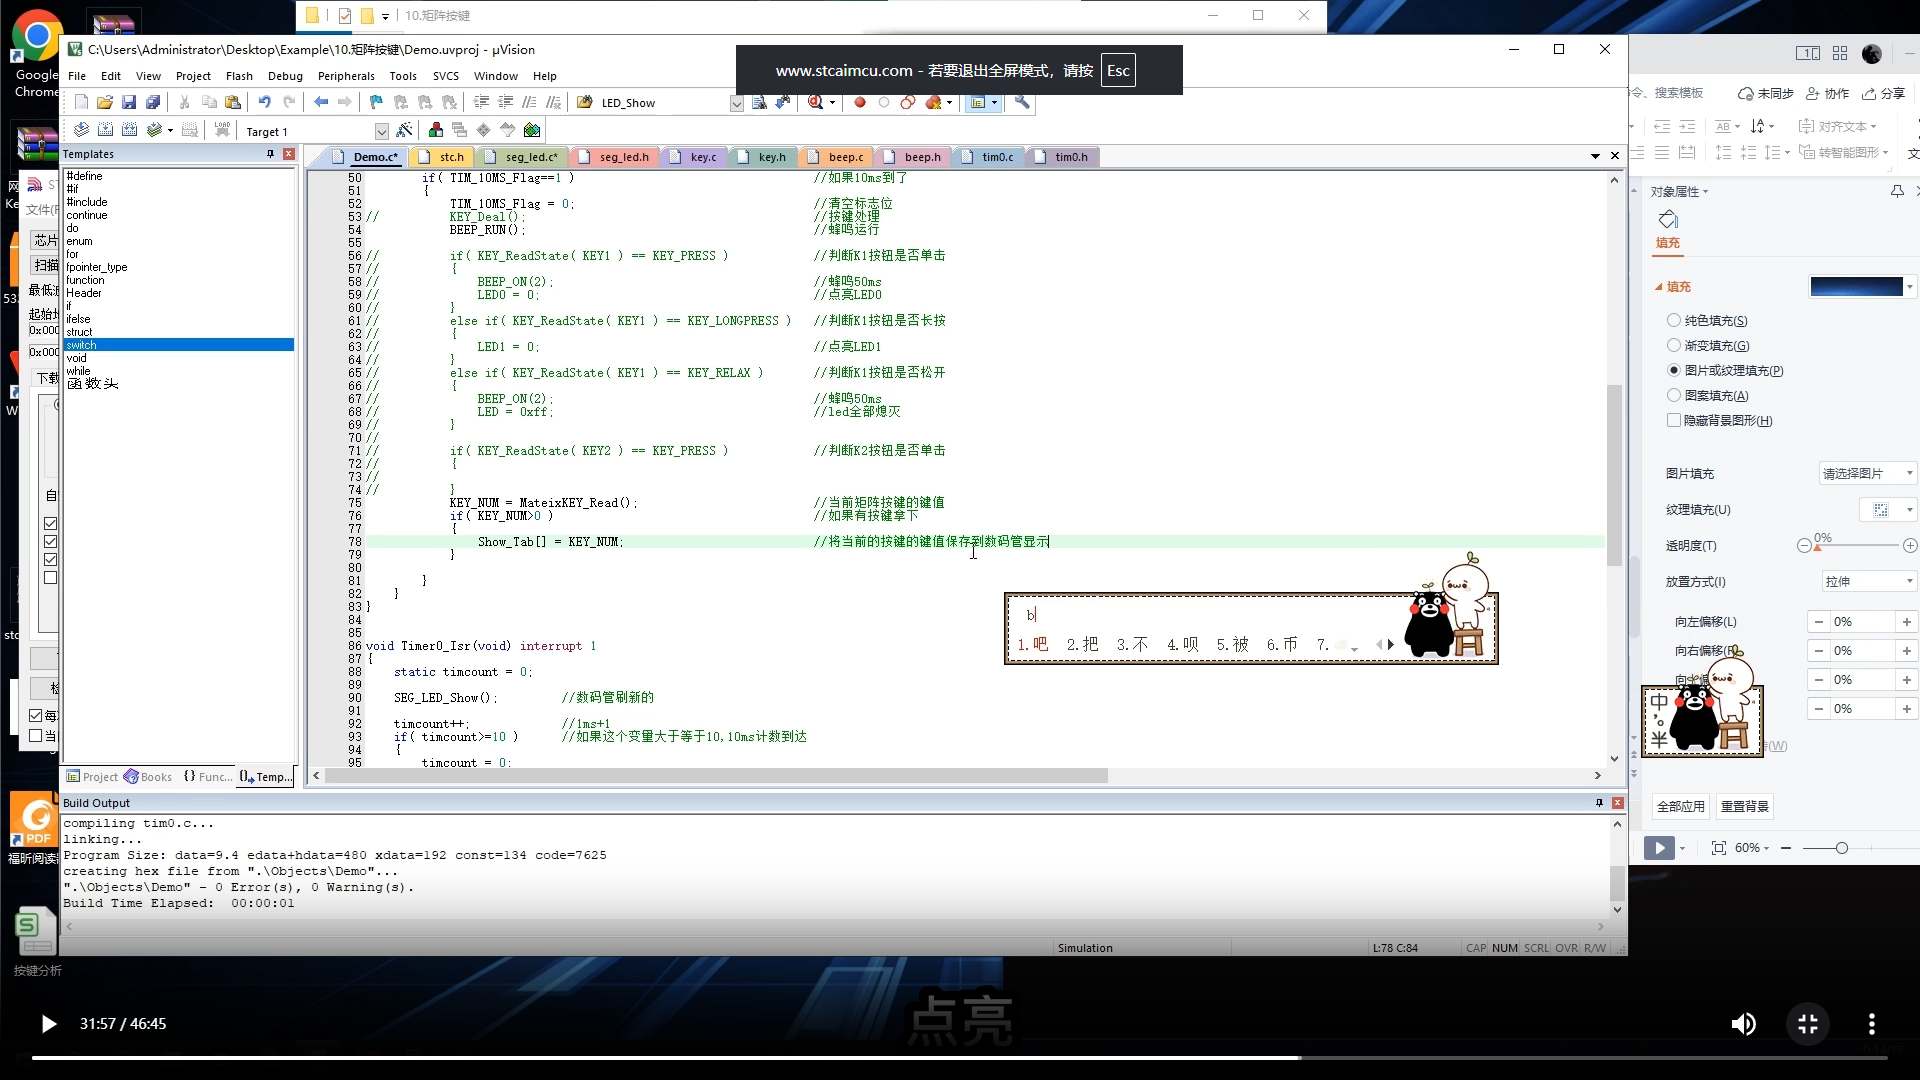Screen dimensions: 1920x1080
Task: Navigate backward with blue left arrow
Action: point(321,102)
